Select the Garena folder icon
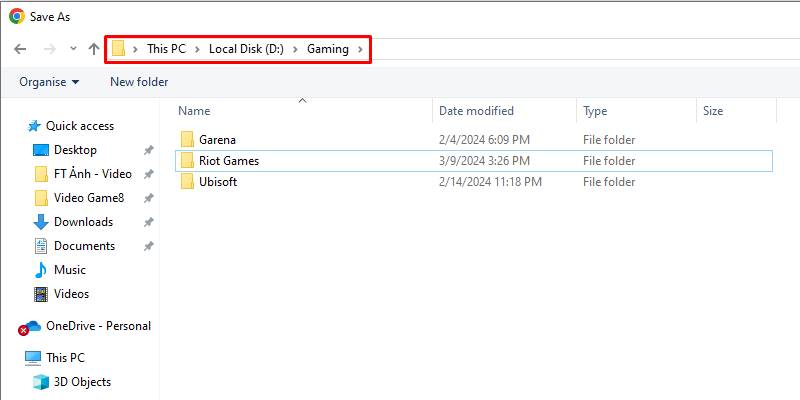The height and width of the screenshot is (400, 800). pyautogui.click(x=186, y=140)
